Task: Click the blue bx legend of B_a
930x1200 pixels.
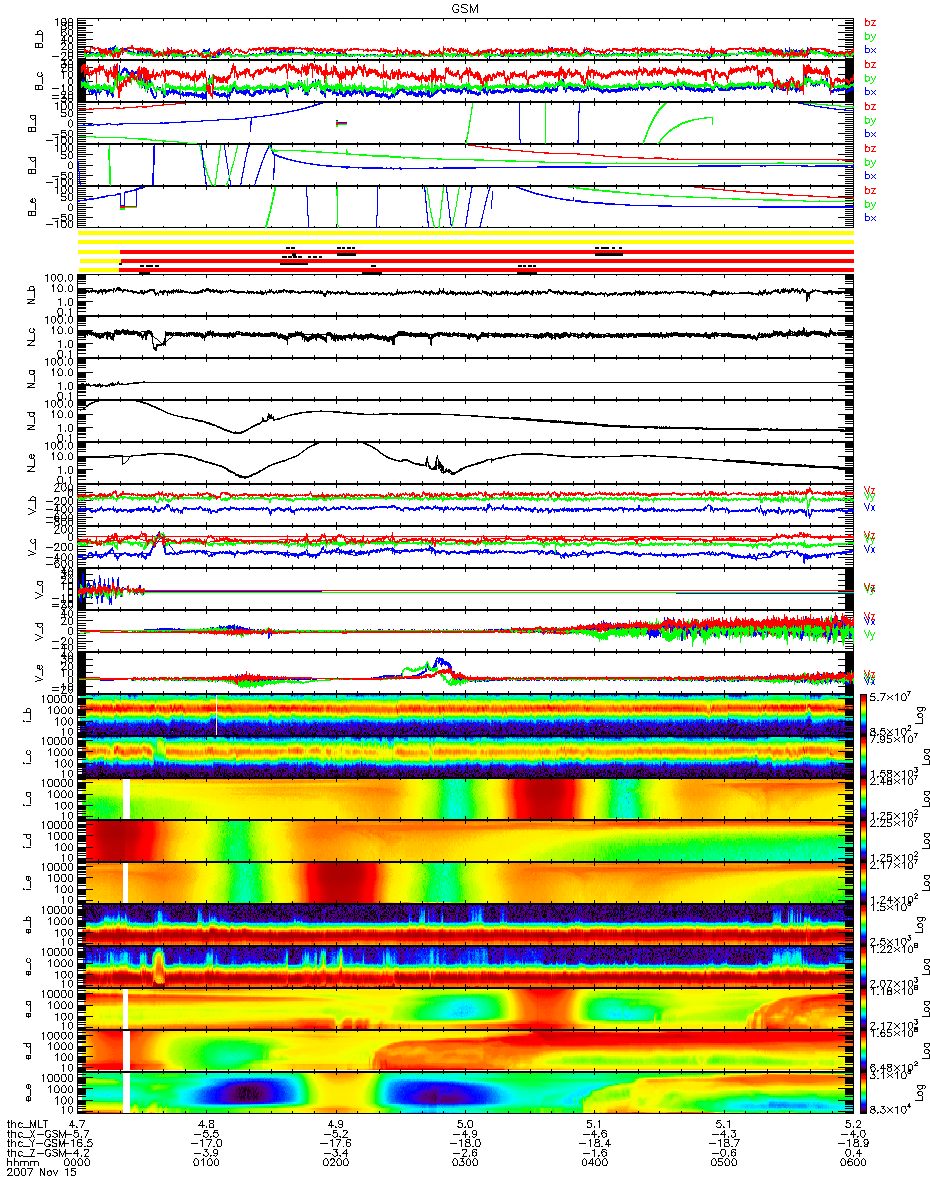Action: (870, 133)
